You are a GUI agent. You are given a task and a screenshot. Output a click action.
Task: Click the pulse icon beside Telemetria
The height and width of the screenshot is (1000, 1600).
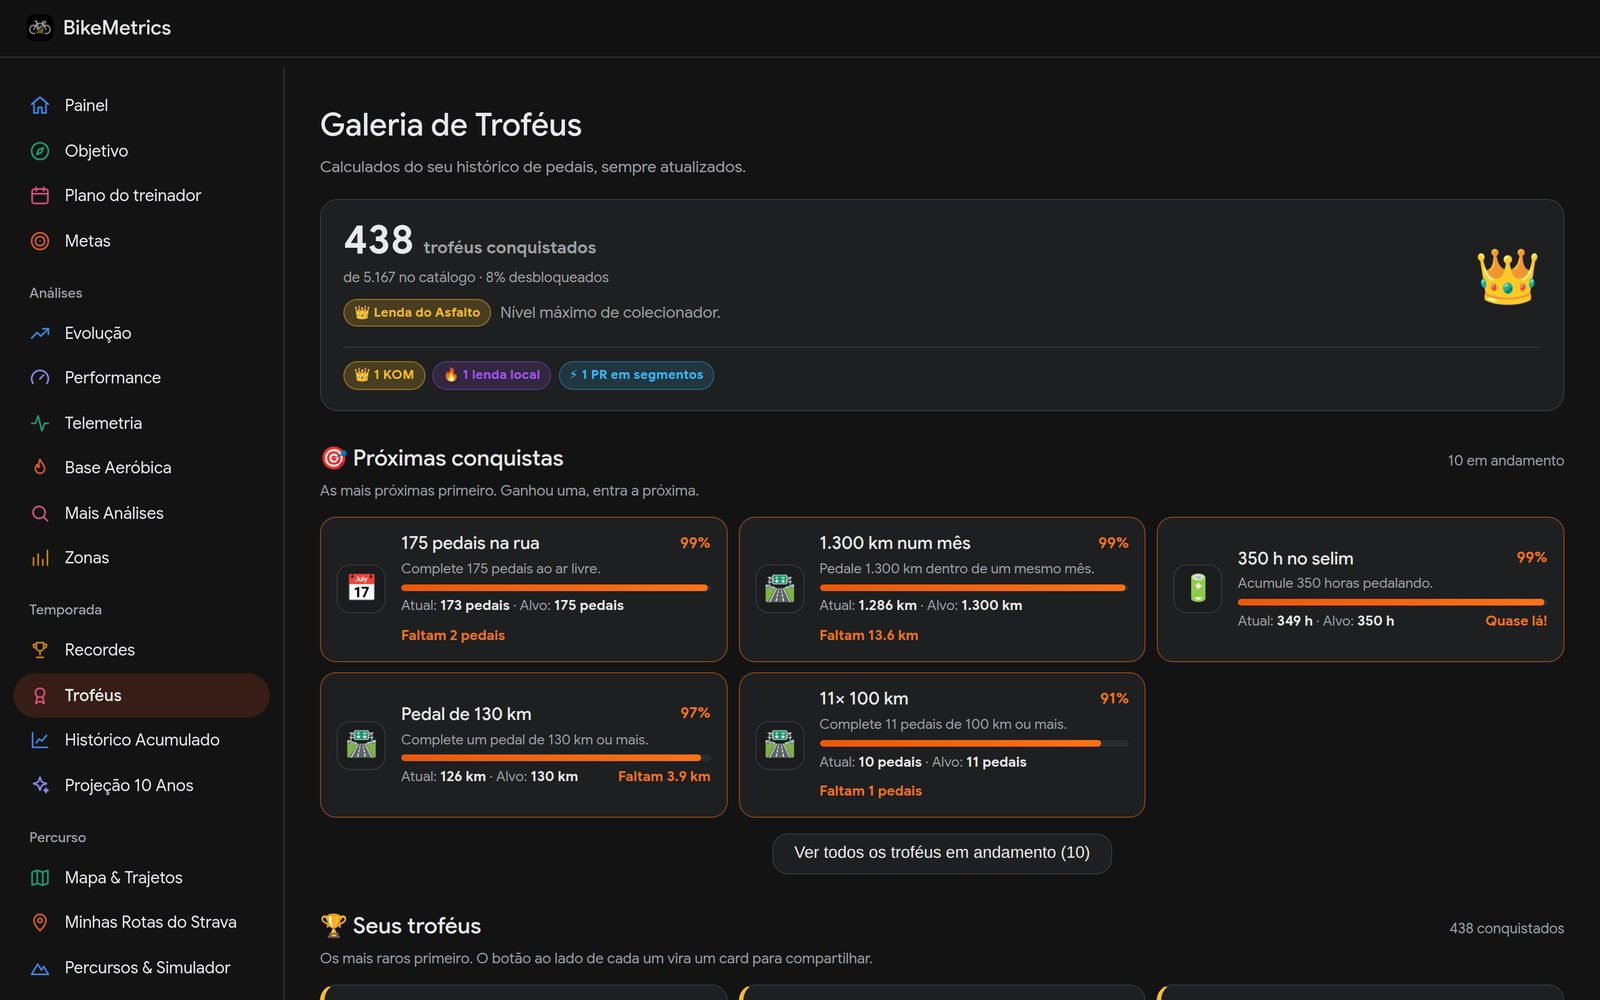40,423
